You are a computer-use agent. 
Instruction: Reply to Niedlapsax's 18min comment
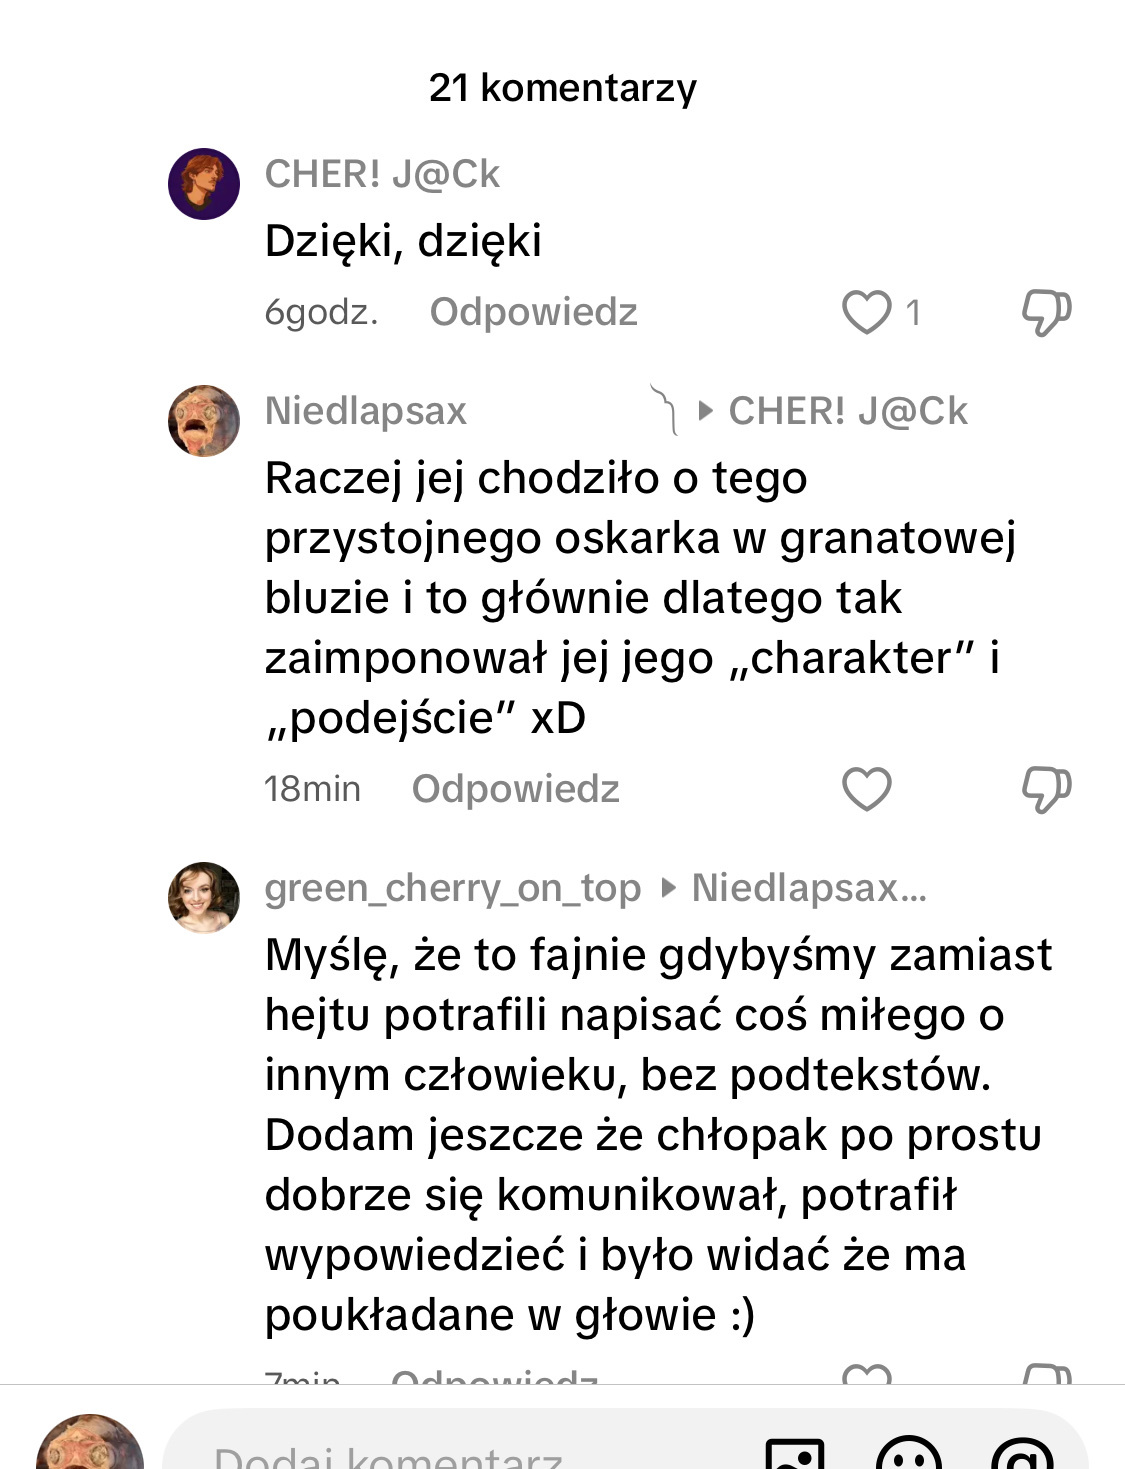pos(515,789)
